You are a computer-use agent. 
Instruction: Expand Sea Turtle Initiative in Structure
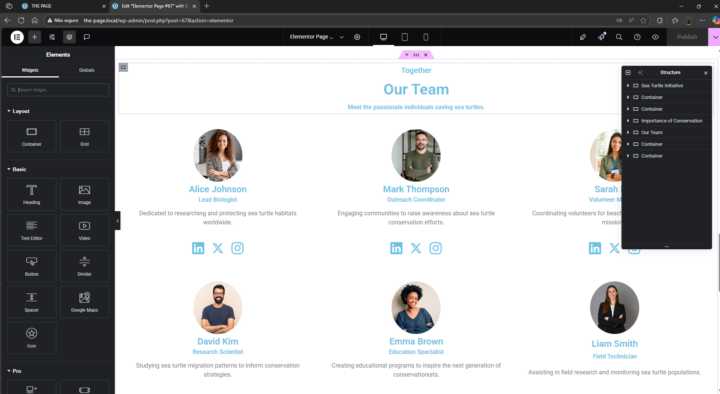628,85
